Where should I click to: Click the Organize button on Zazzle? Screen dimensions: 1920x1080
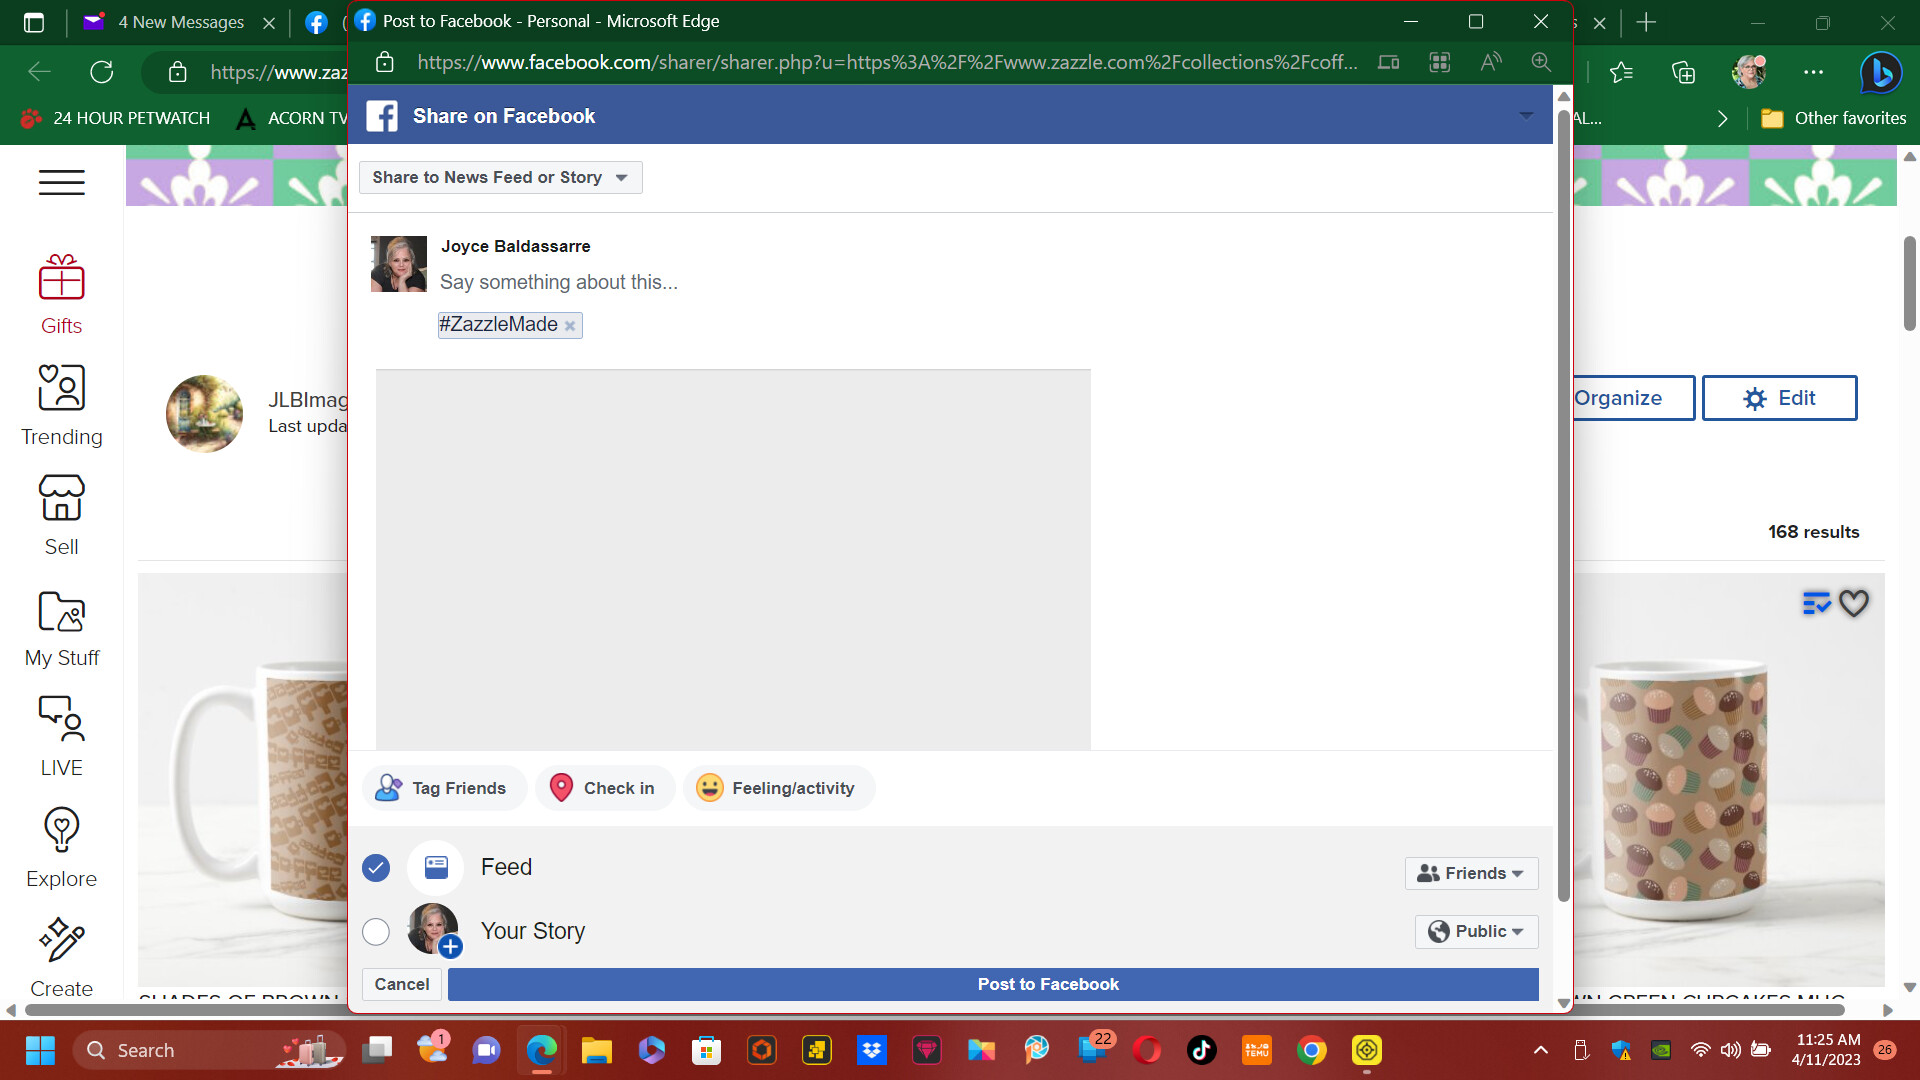pyautogui.click(x=1632, y=398)
